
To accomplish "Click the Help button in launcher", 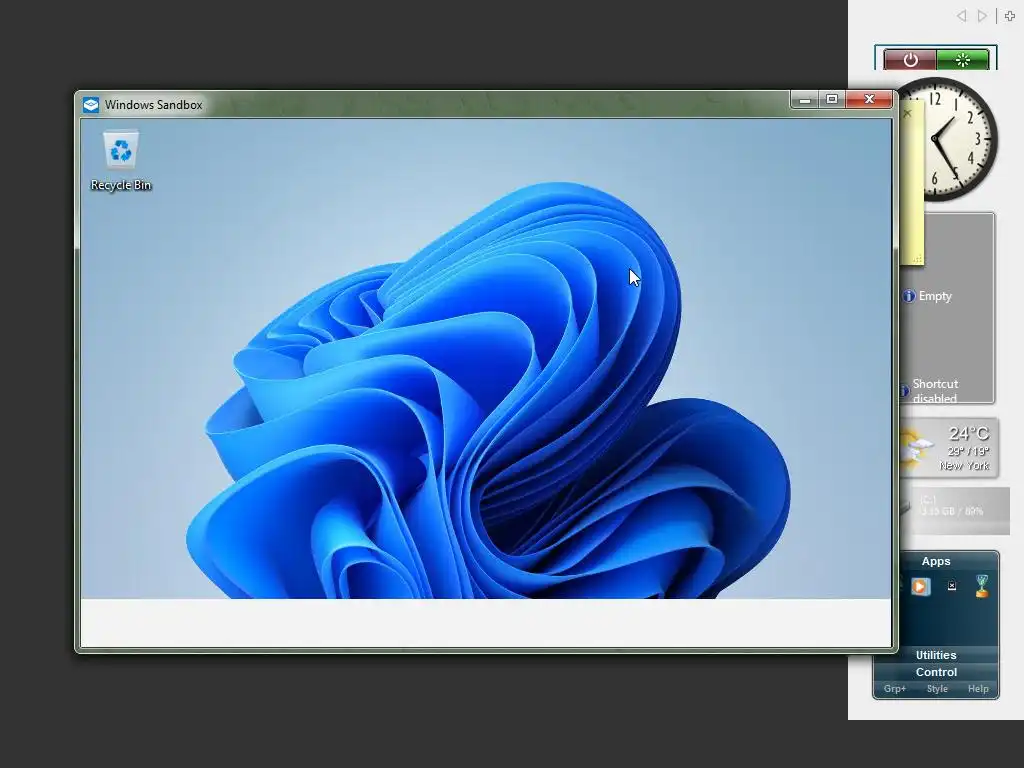I will pyautogui.click(x=978, y=689).
